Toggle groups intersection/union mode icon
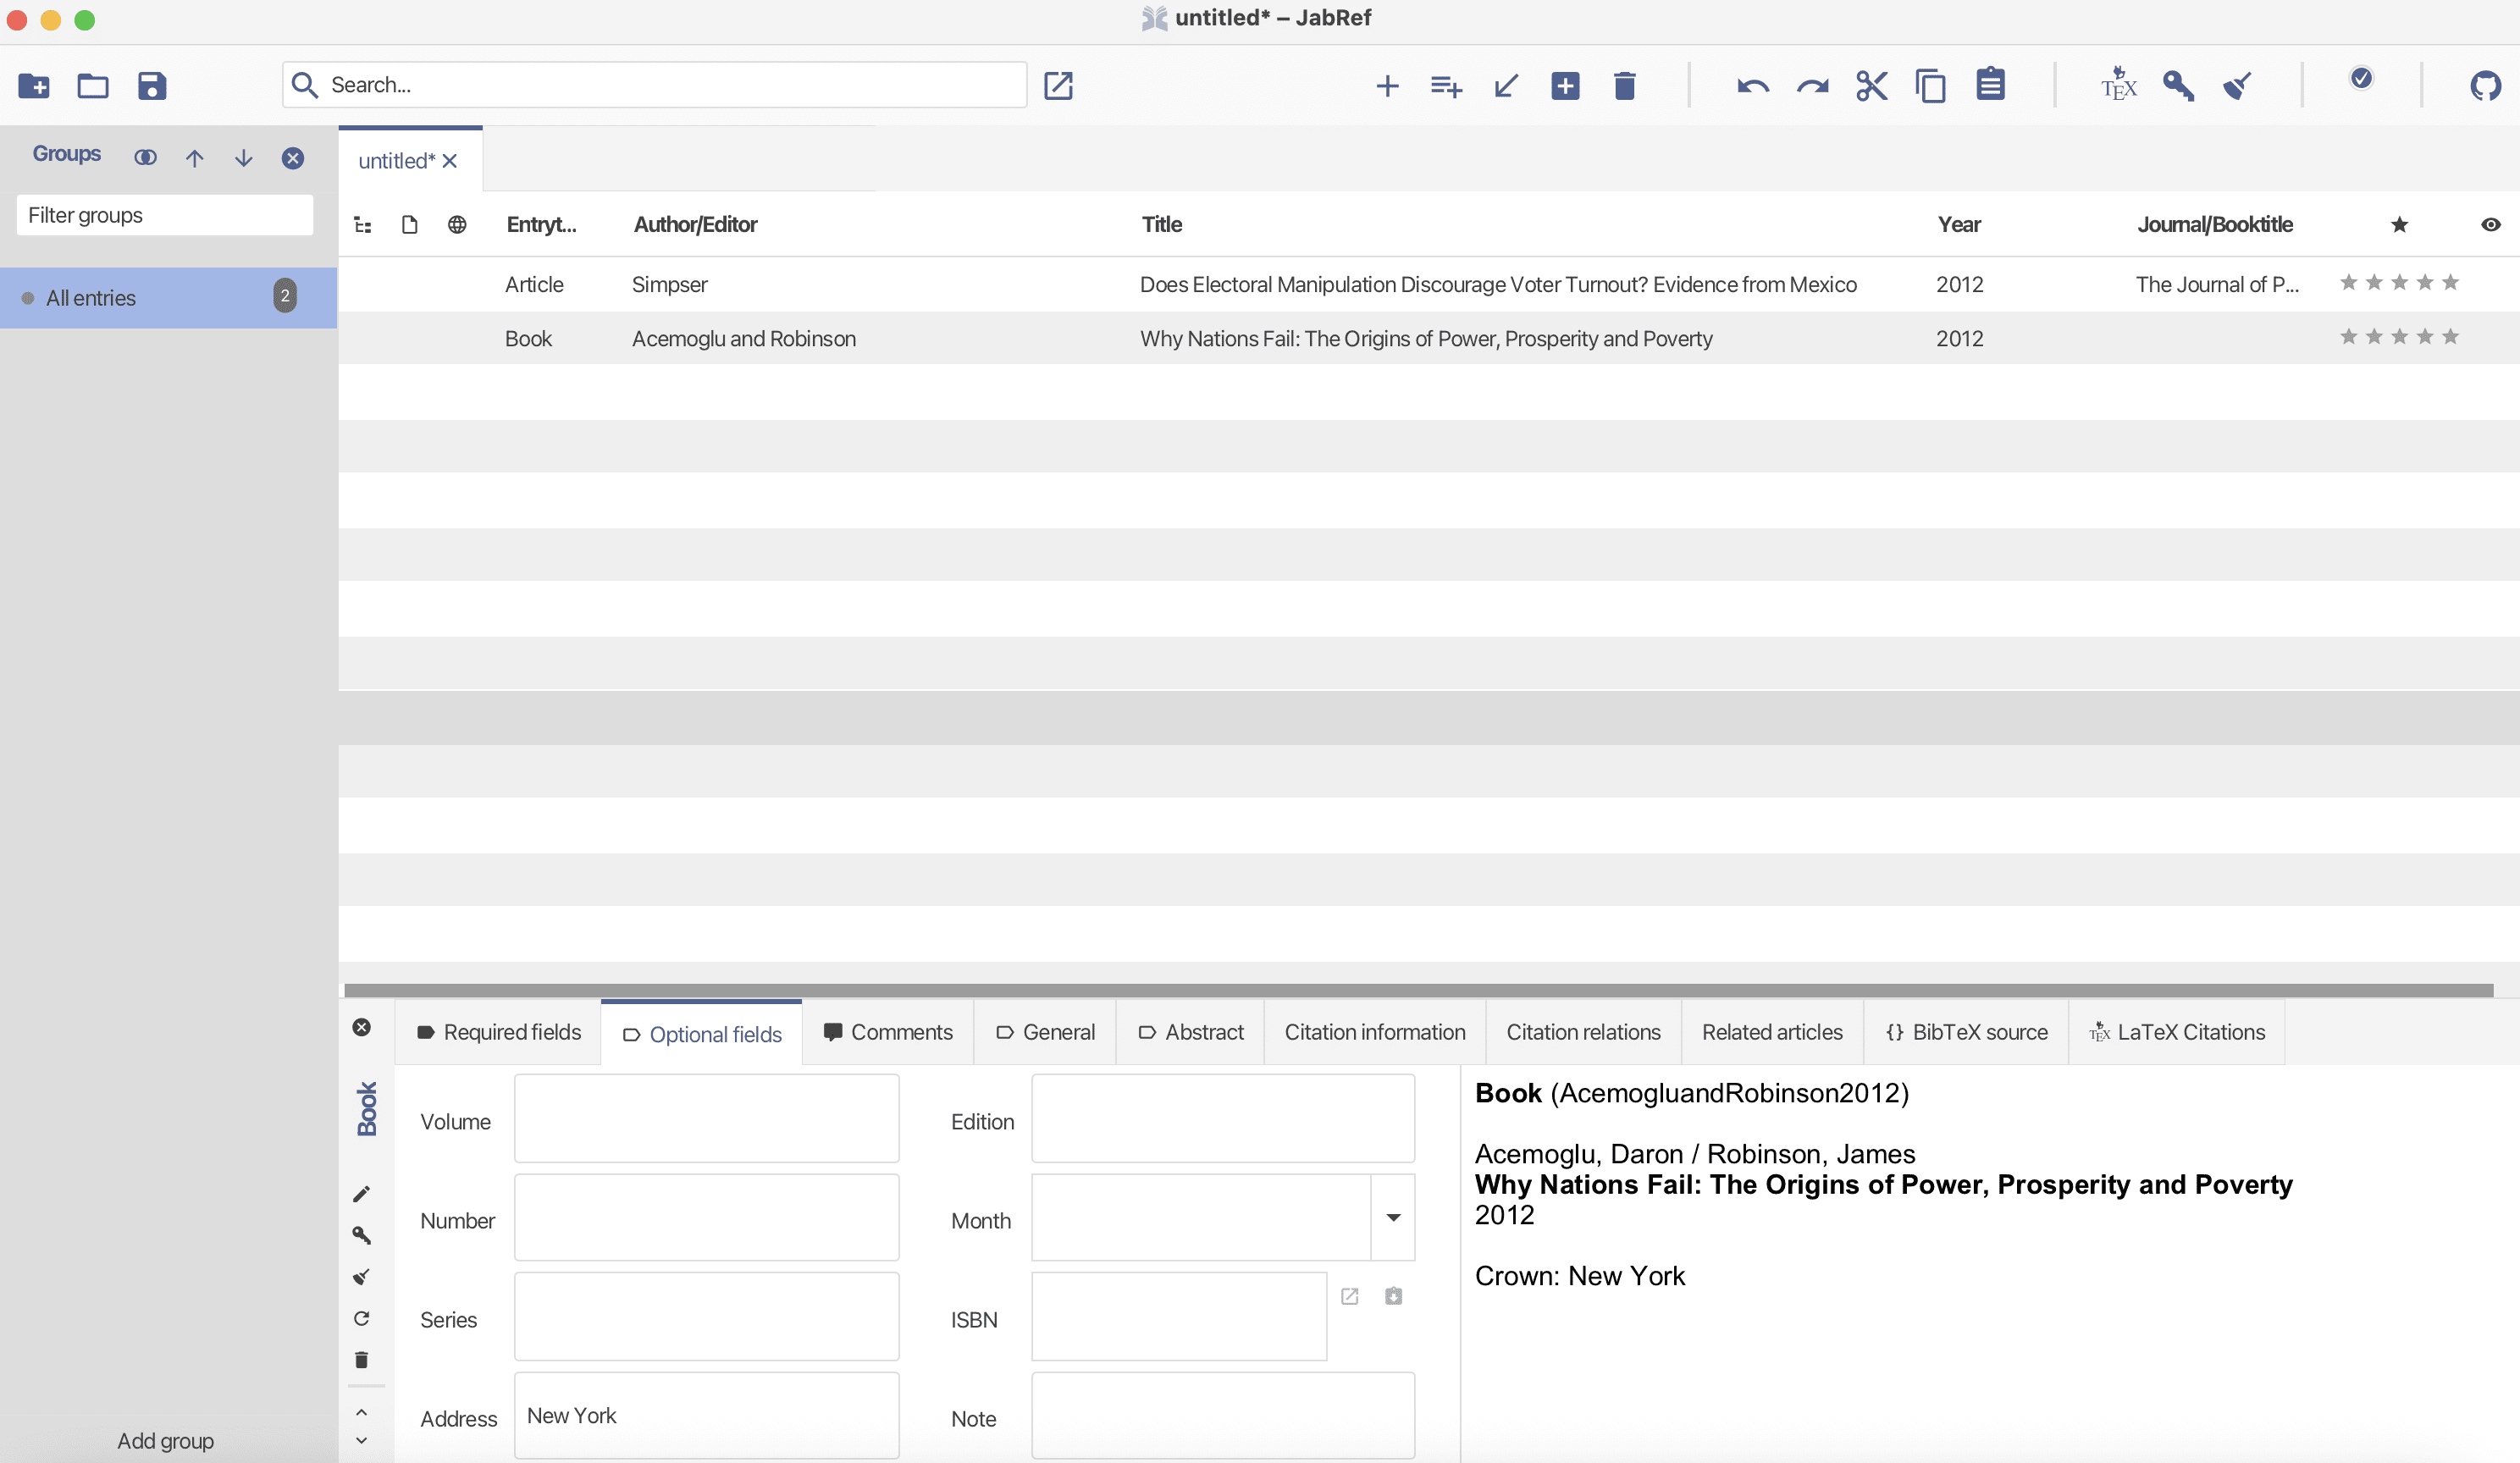Screen dimensions: 2520x1463 point(145,158)
